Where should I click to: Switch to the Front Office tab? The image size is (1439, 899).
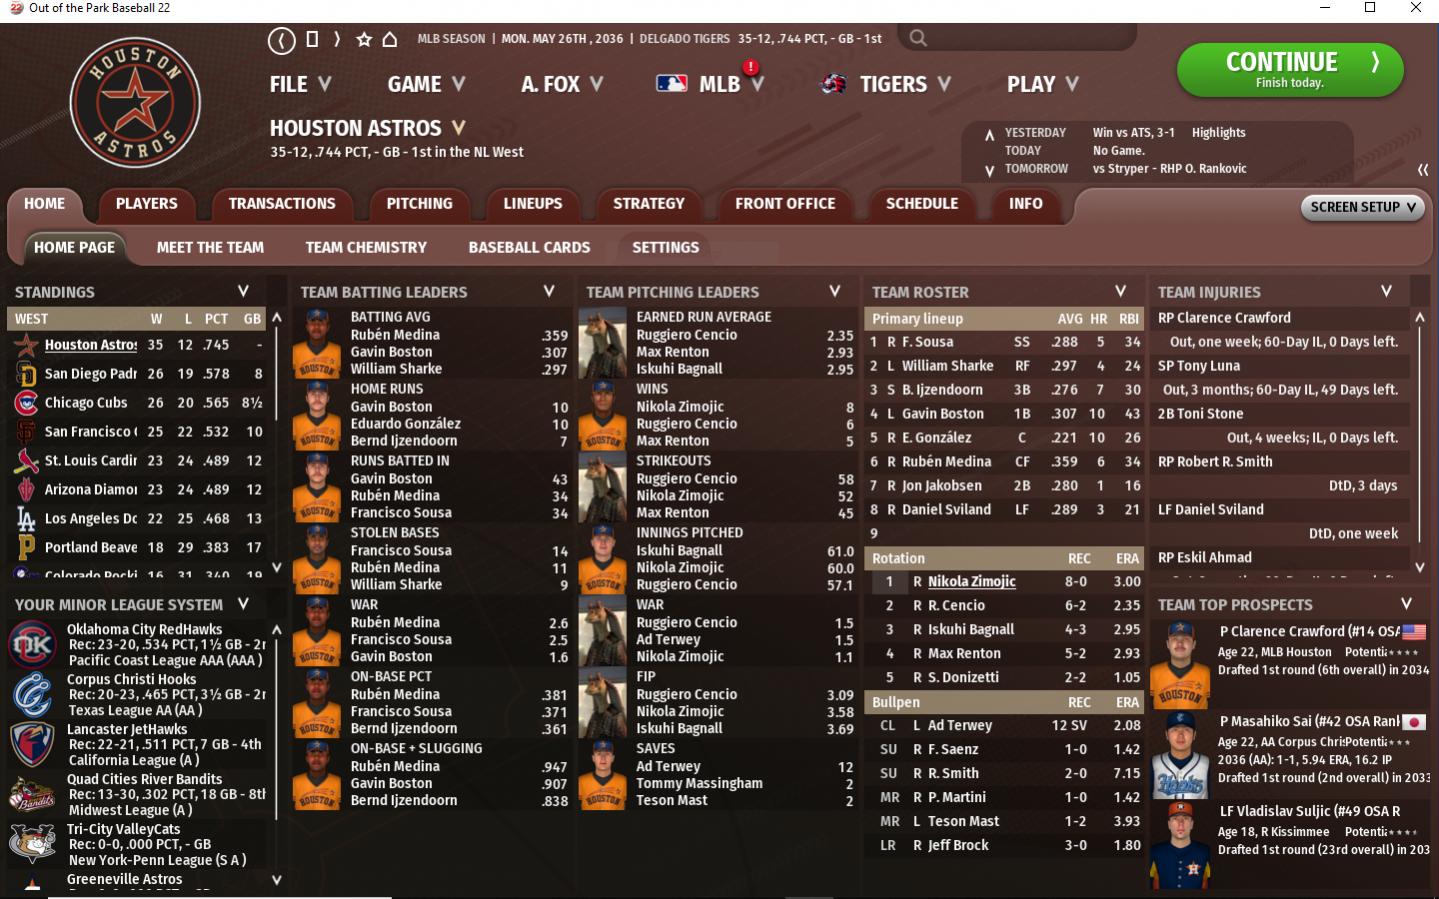pos(785,203)
